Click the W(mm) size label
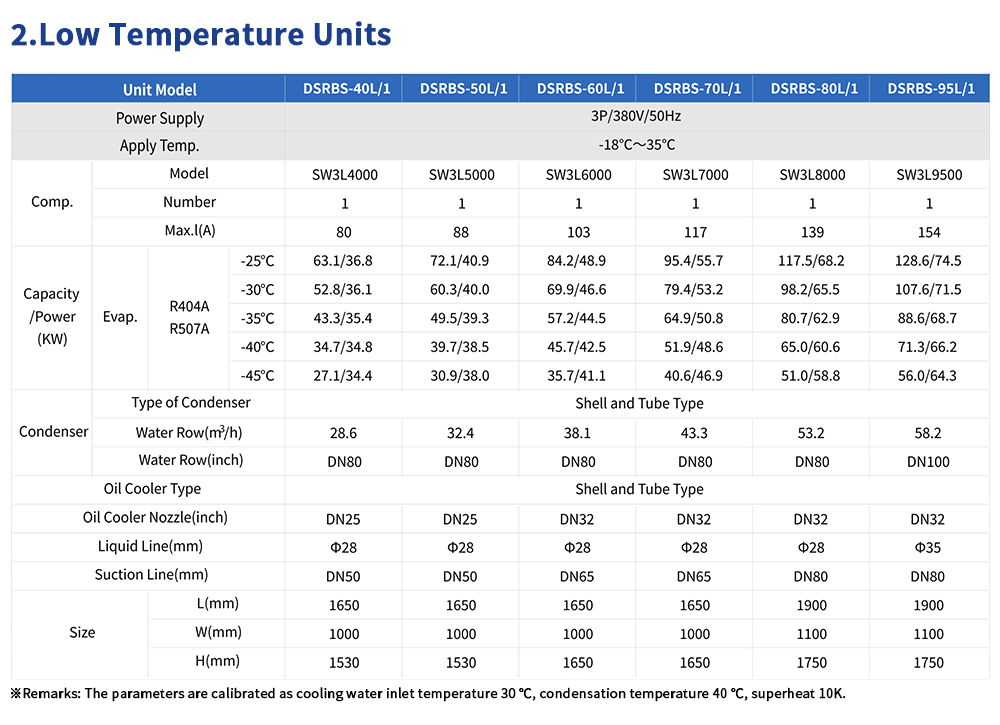1000x725 pixels. 218,633
